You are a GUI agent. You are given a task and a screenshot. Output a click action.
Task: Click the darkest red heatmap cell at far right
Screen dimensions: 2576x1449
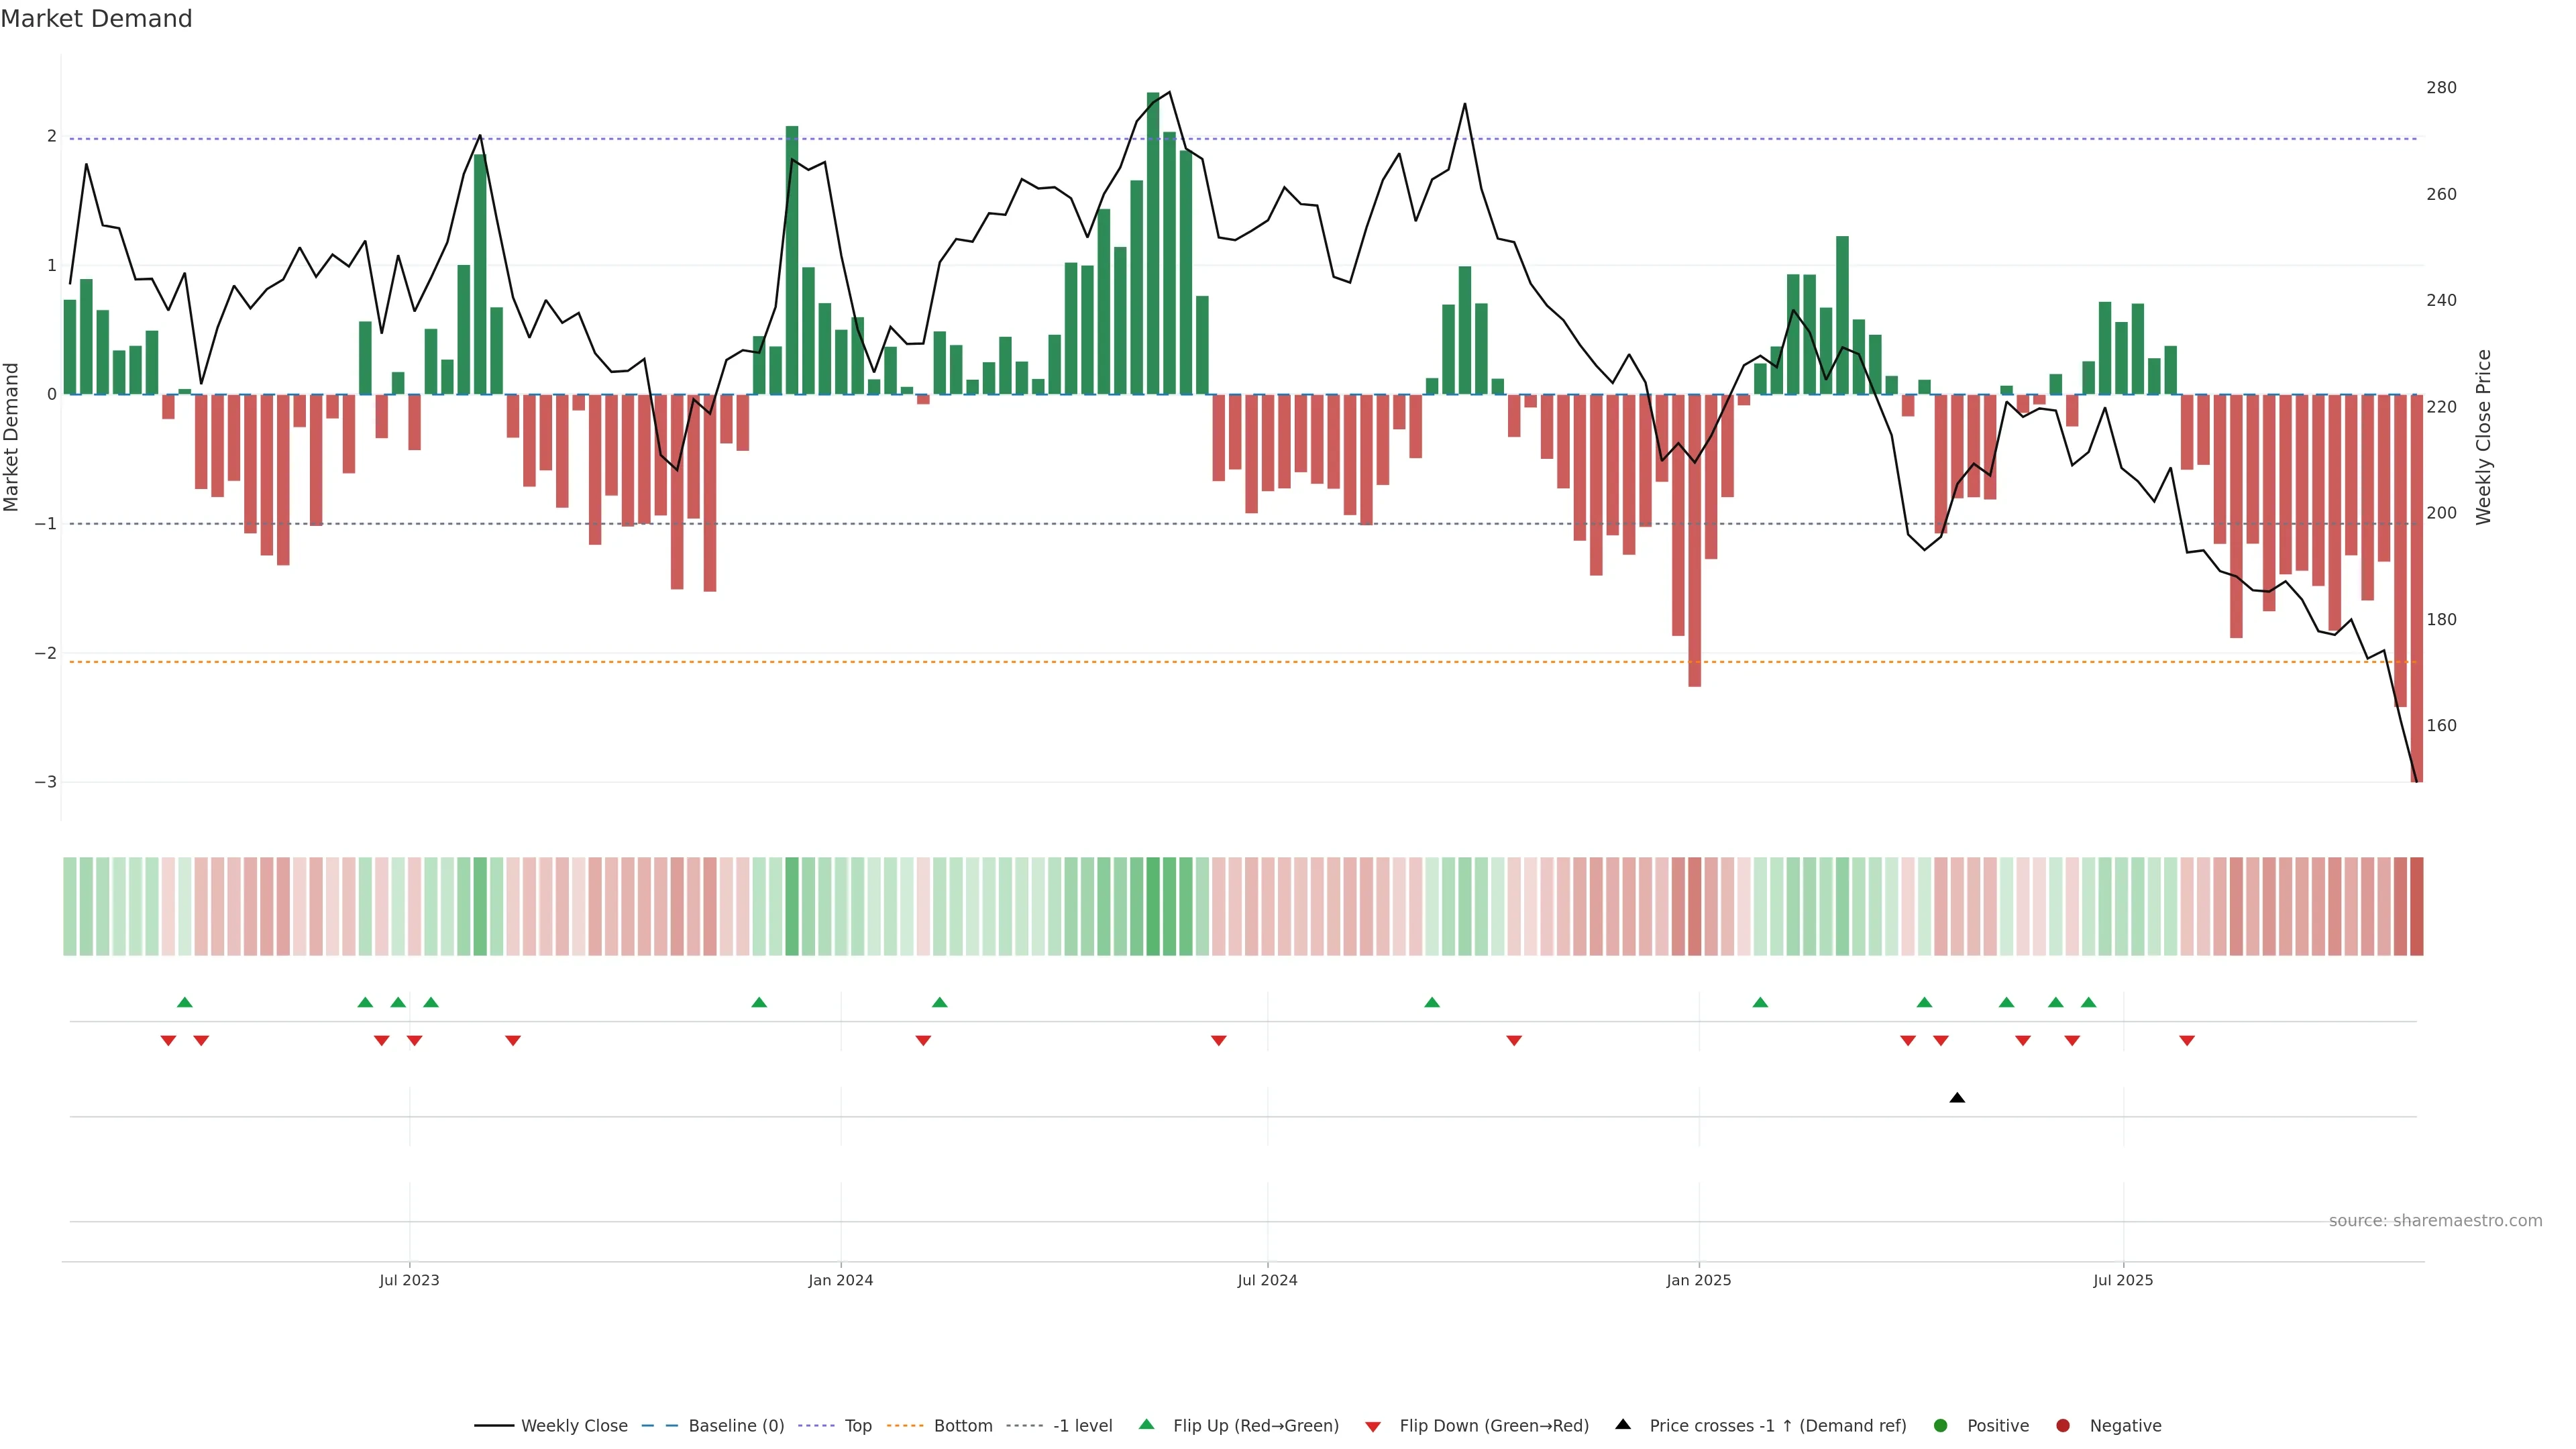pos(2416,906)
